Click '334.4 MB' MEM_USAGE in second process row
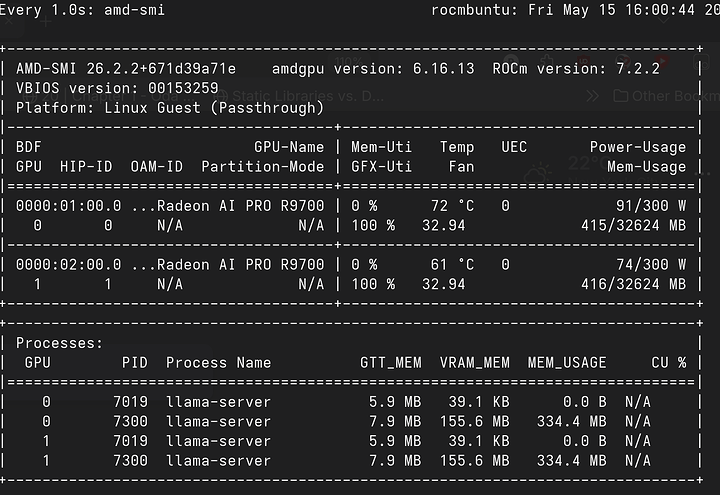720x495 pixels. pos(572,422)
